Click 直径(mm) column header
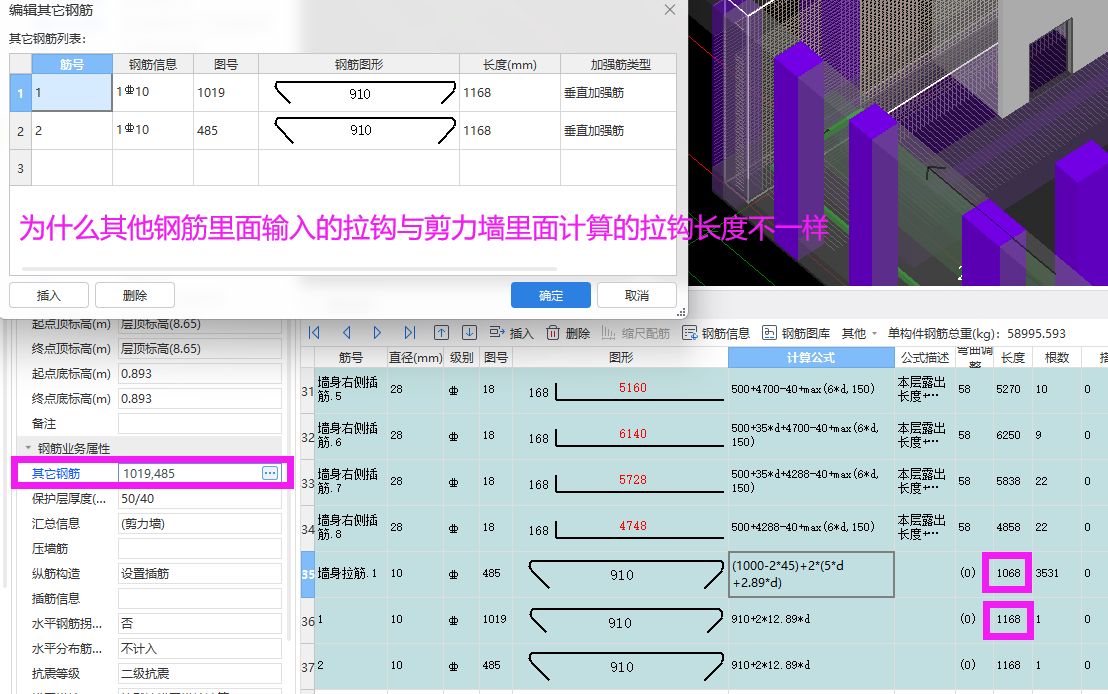Screen dimensions: 1108x694 click(416, 358)
